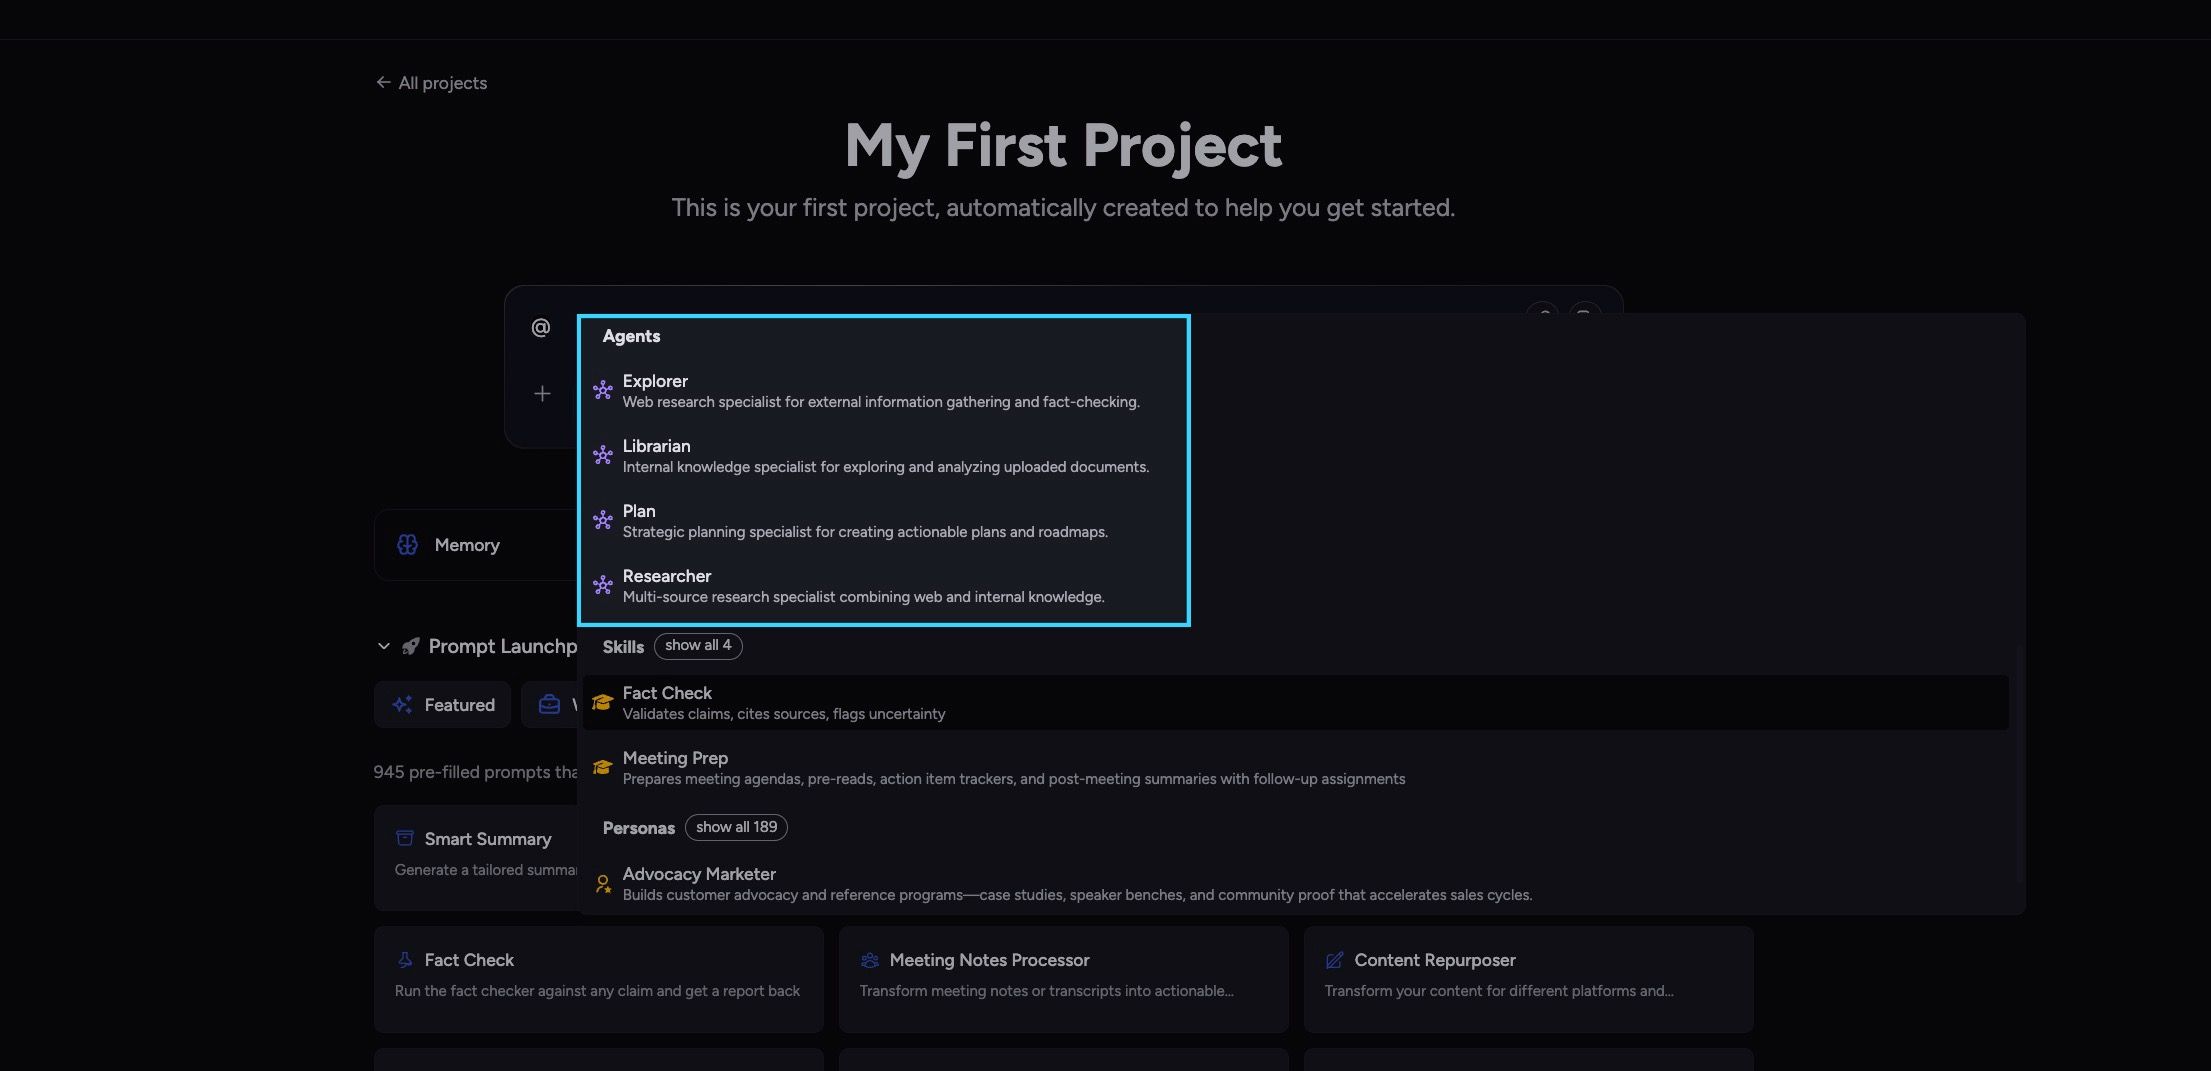The height and width of the screenshot is (1071, 2211).
Task: Select the Meeting Prep skill entry
Action: point(1296,768)
